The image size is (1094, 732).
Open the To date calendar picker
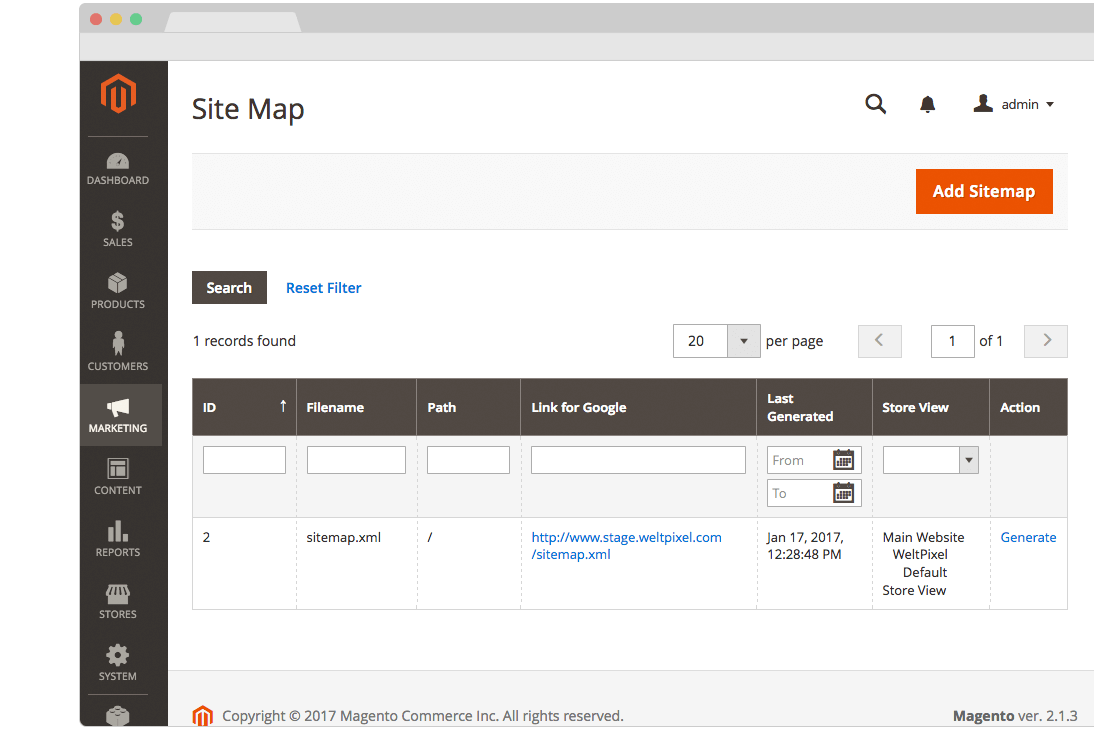844,493
